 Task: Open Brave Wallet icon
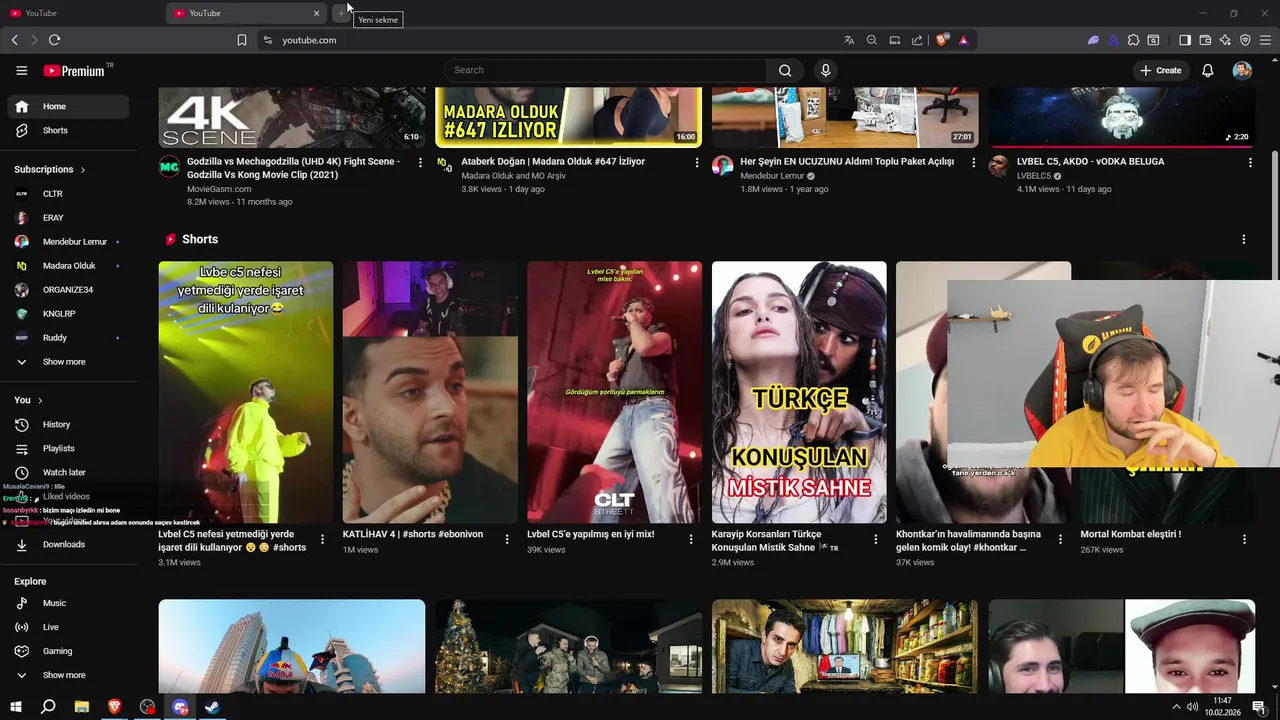click(1205, 40)
